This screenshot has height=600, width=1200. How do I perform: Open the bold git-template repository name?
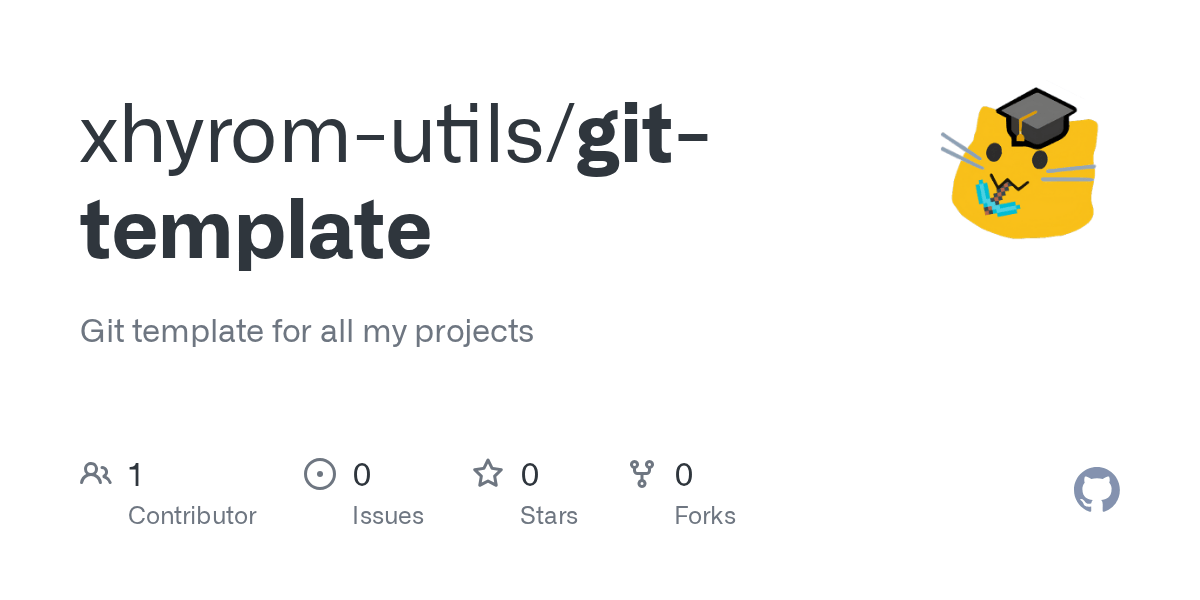click(x=256, y=230)
